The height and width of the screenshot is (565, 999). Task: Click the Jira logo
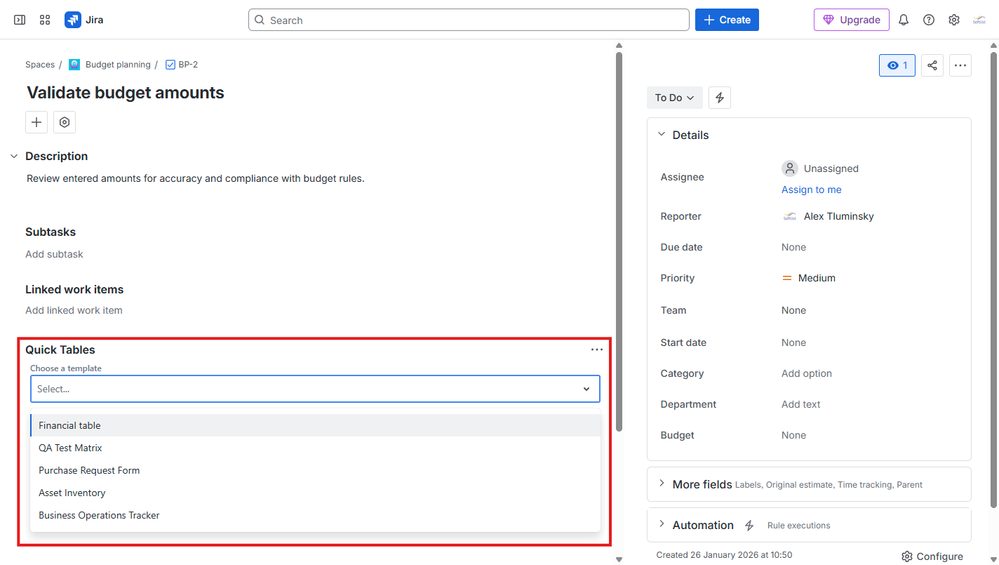point(73,20)
